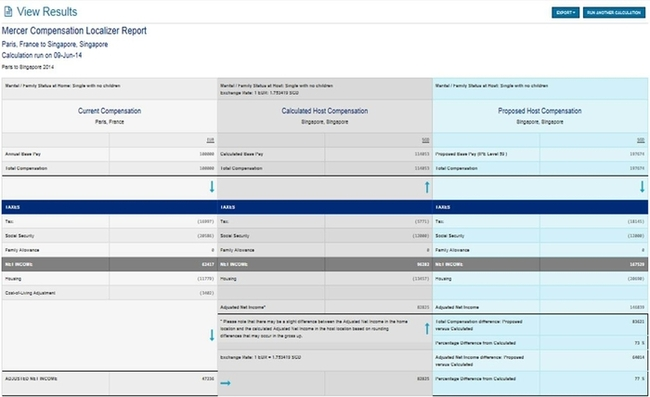The width and height of the screenshot is (650, 397).
Task: Click SGD header in Calculated Host column
Action: (426, 140)
